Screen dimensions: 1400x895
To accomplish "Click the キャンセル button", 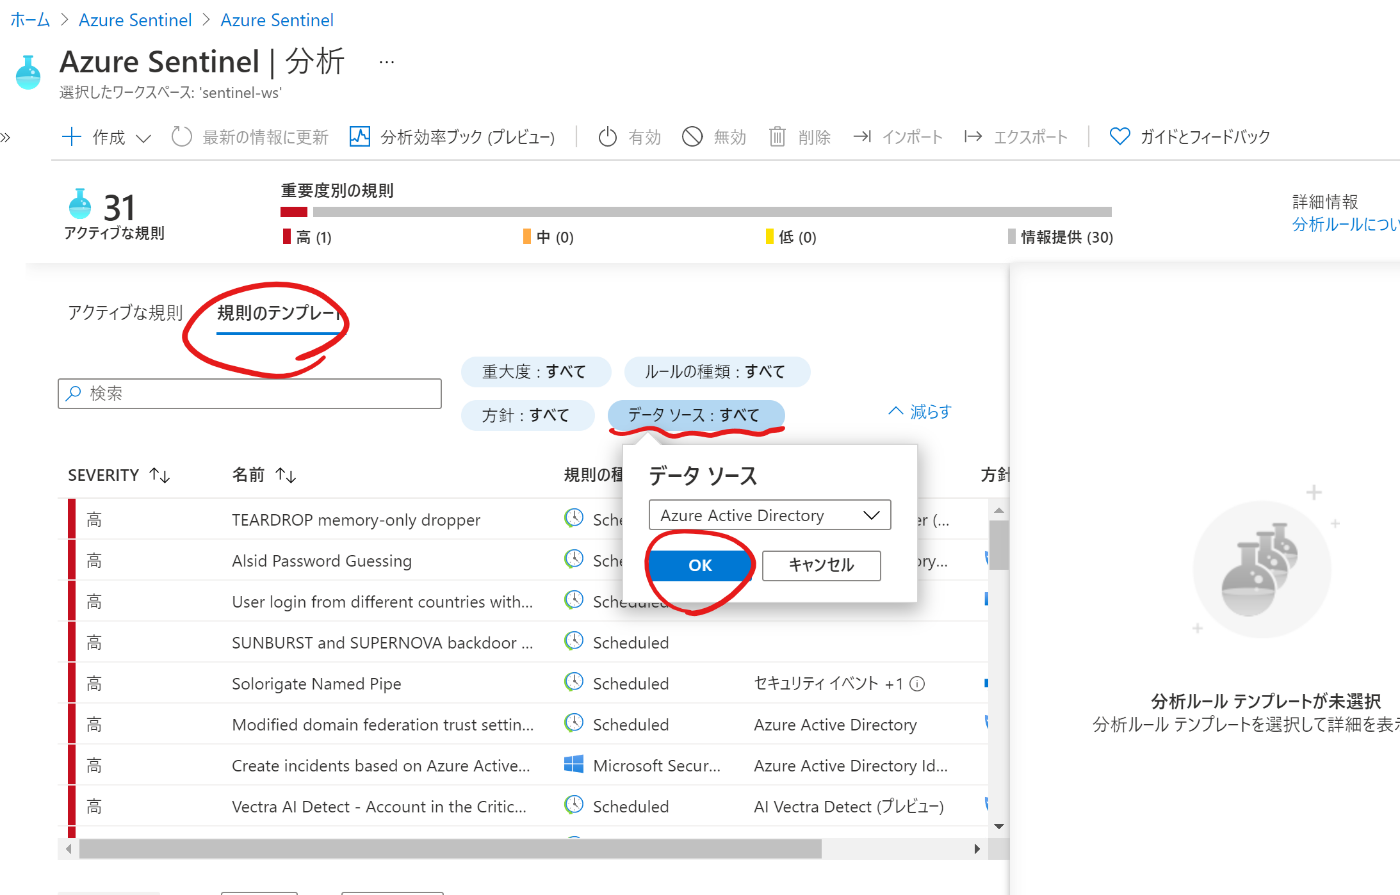I will pos(821,565).
